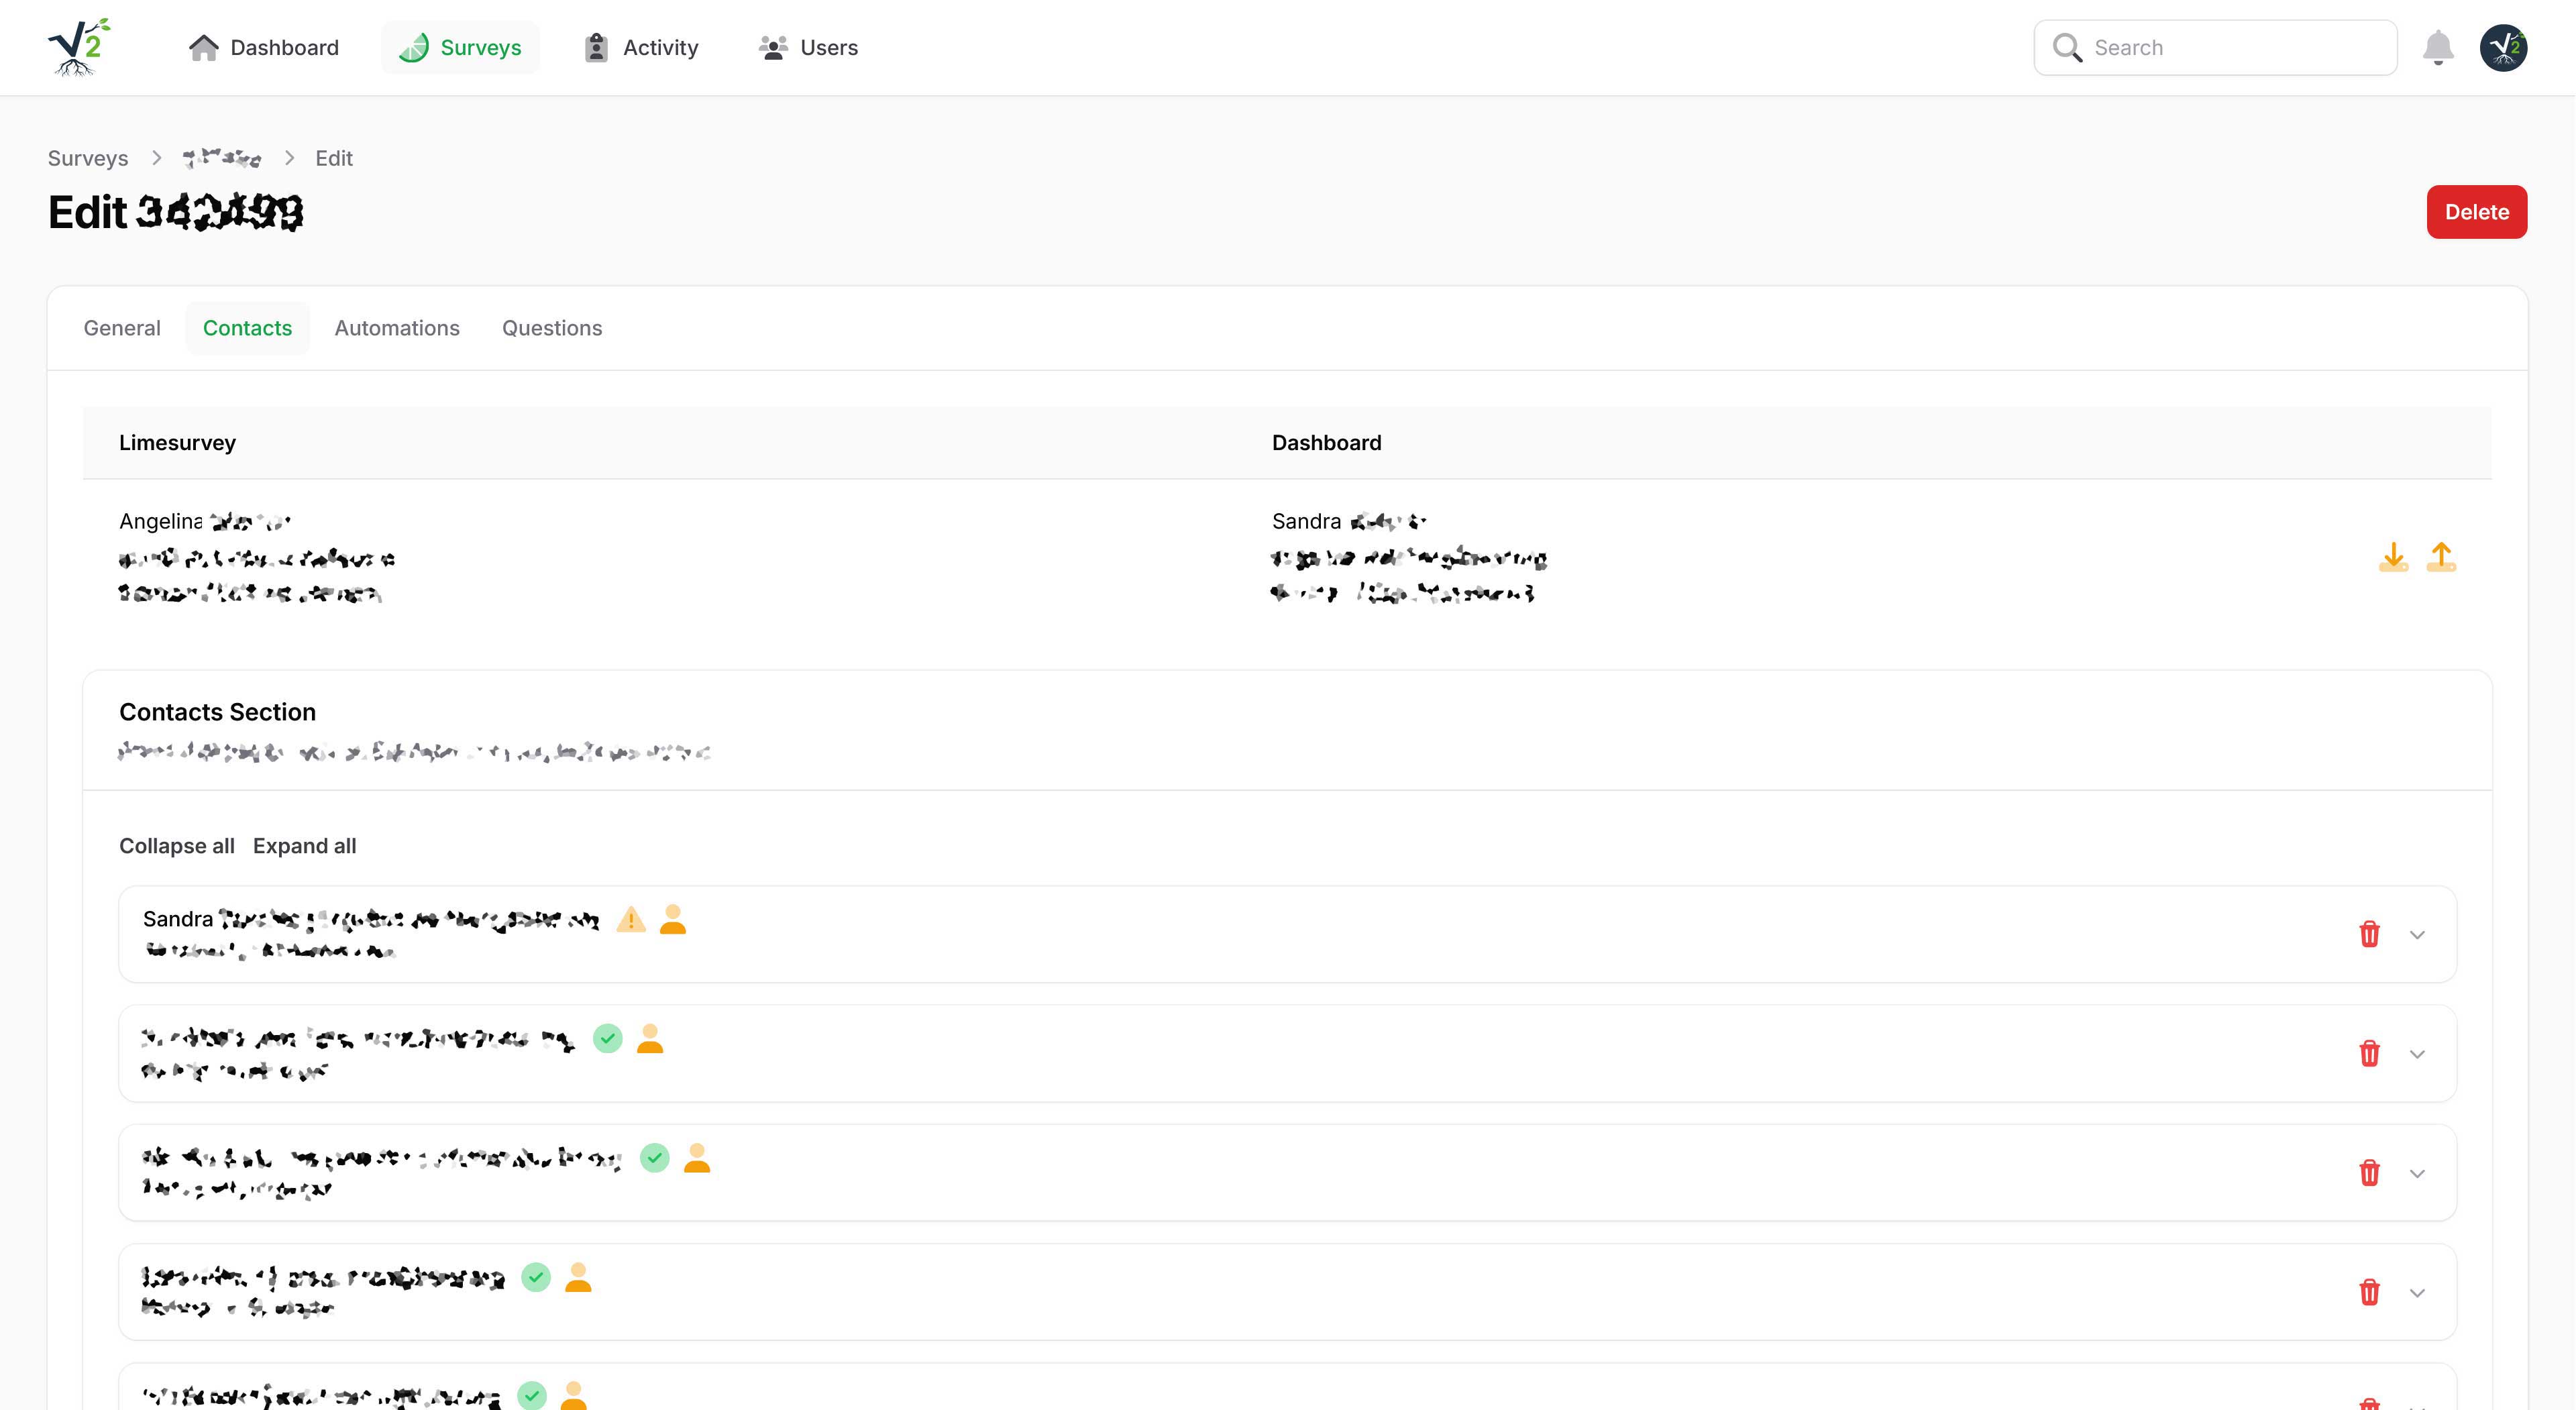Screen dimensions: 2576x1410
Task: Click the person icon on fourth contact
Action: pos(578,1277)
